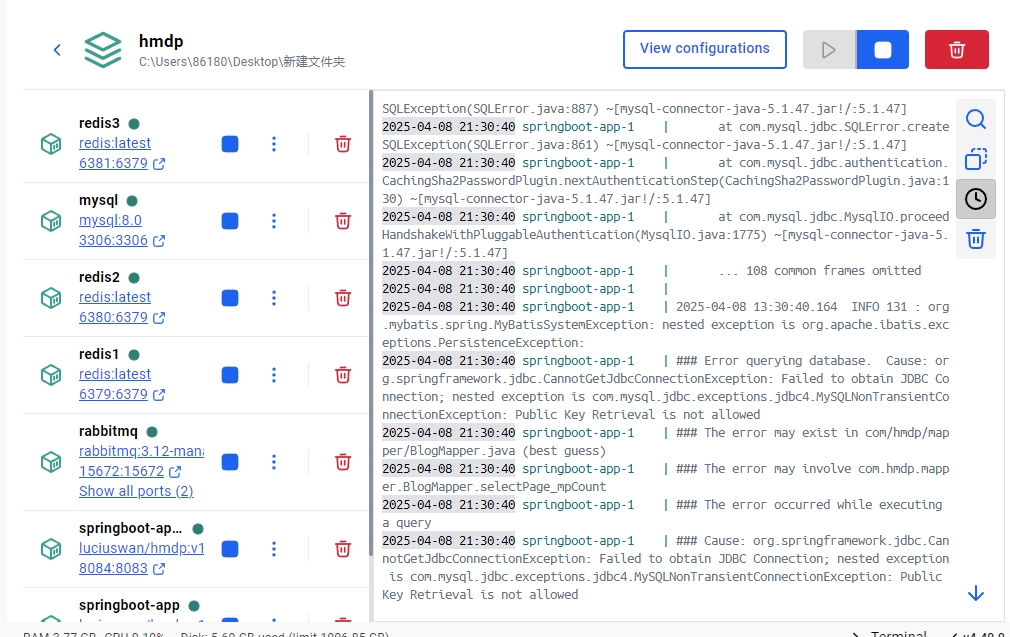Click the '108 common frames omitted' log line
The height and width of the screenshot is (637, 1010).
click(819, 271)
